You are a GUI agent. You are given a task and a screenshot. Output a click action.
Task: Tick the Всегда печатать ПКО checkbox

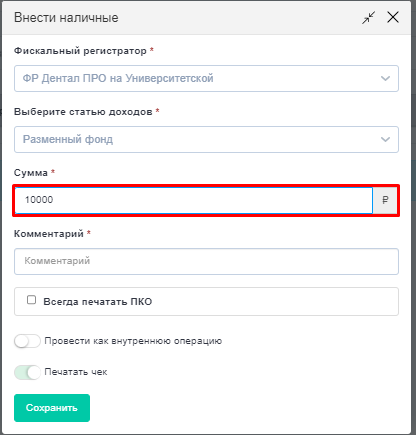click(31, 300)
